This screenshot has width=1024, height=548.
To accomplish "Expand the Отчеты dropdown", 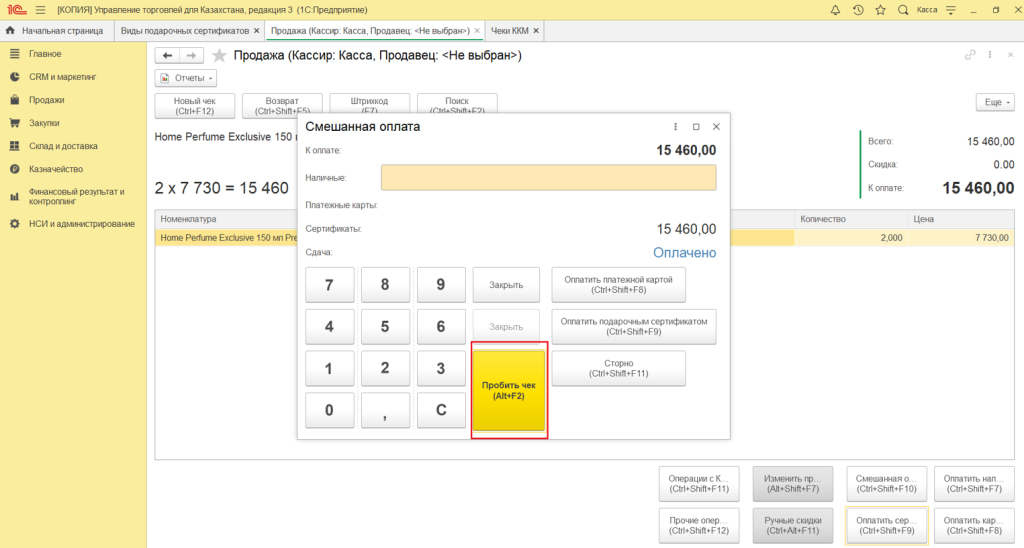I will [x=186, y=78].
